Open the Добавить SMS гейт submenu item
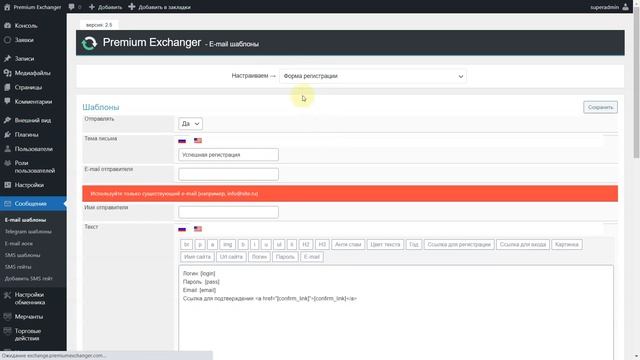The height and width of the screenshot is (360, 640). 29,279
